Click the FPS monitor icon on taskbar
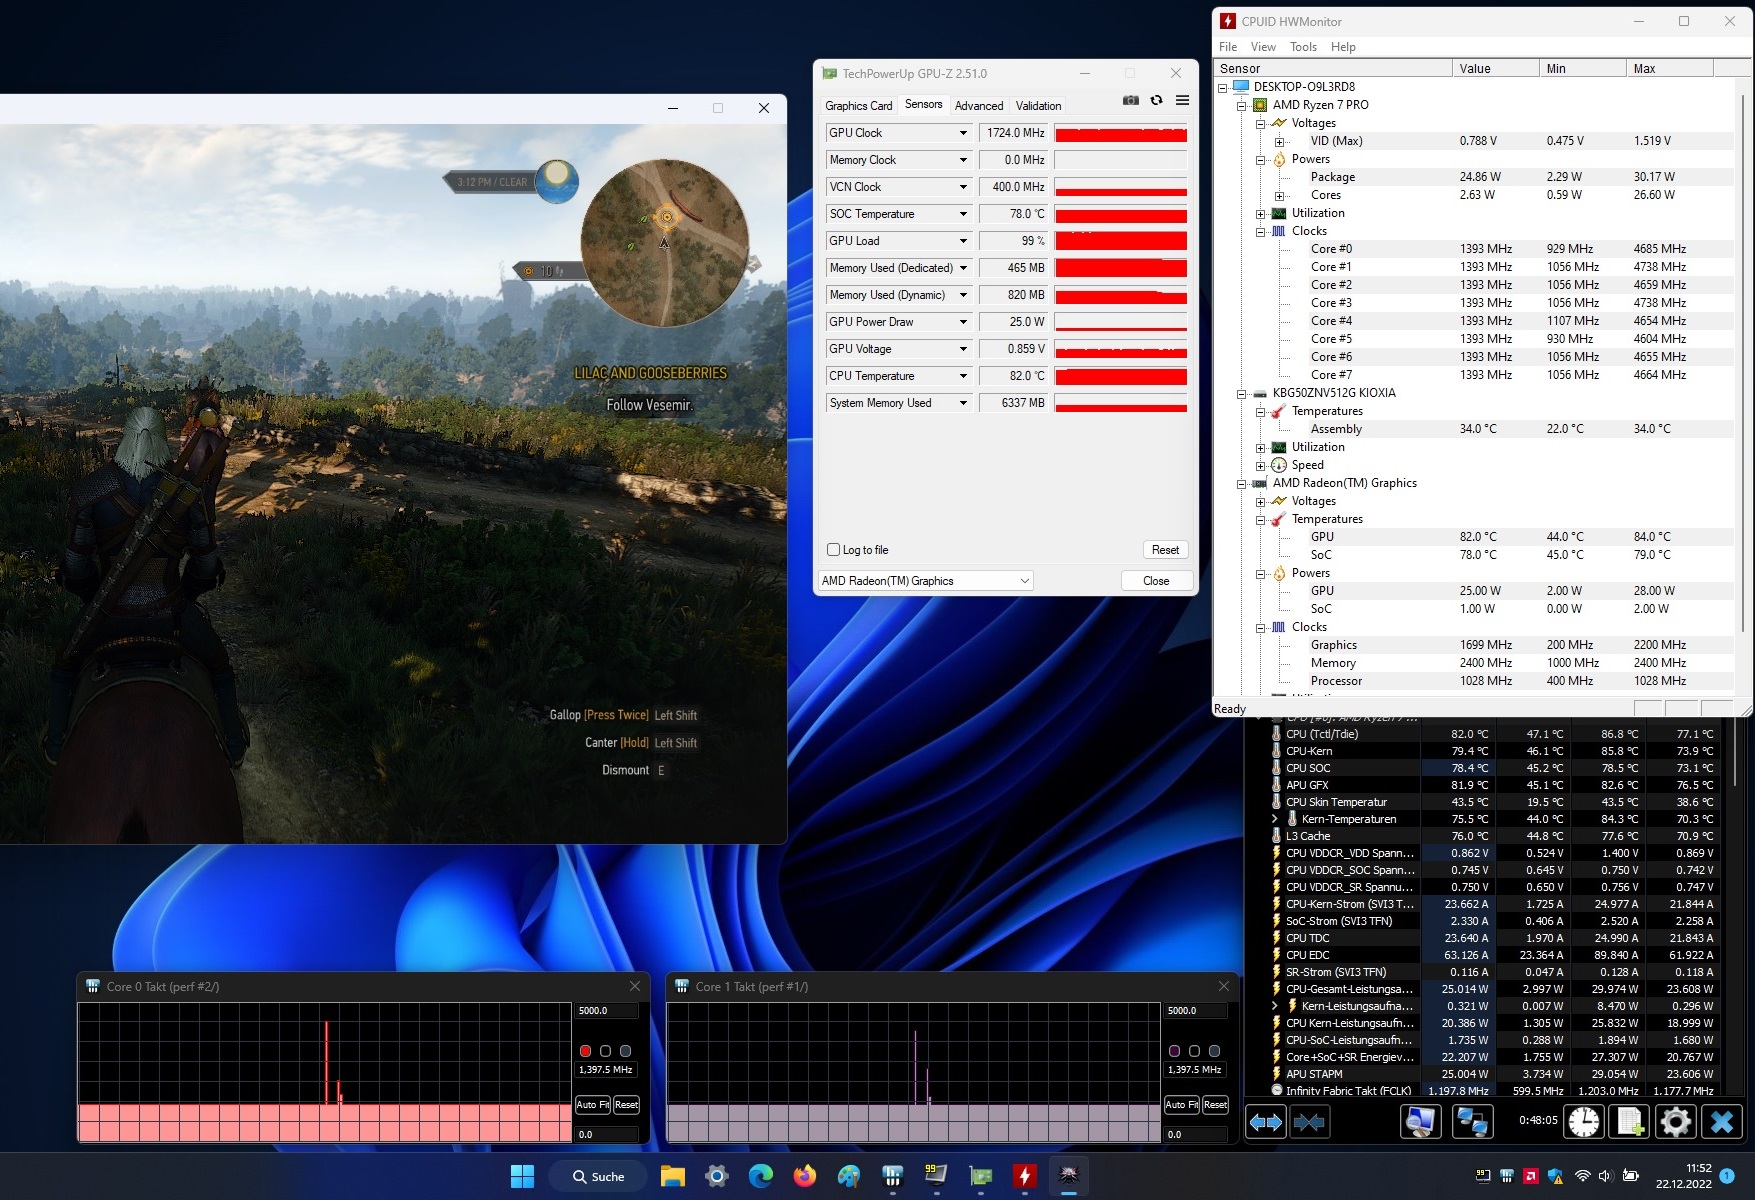Image resolution: width=1755 pixels, height=1200 pixels. [x=937, y=1176]
